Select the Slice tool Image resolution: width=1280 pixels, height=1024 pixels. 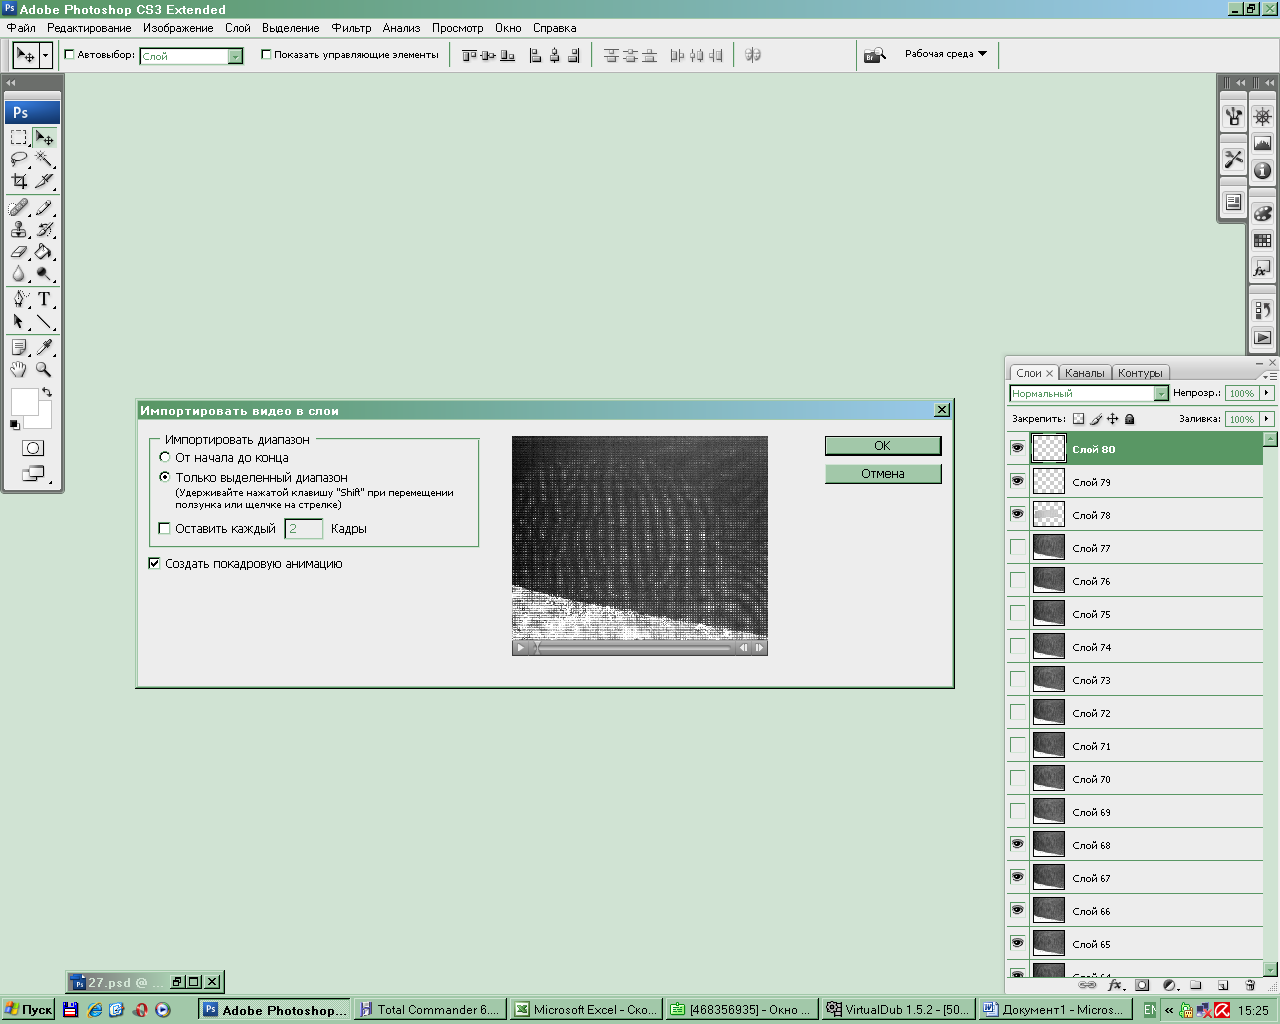(x=44, y=181)
